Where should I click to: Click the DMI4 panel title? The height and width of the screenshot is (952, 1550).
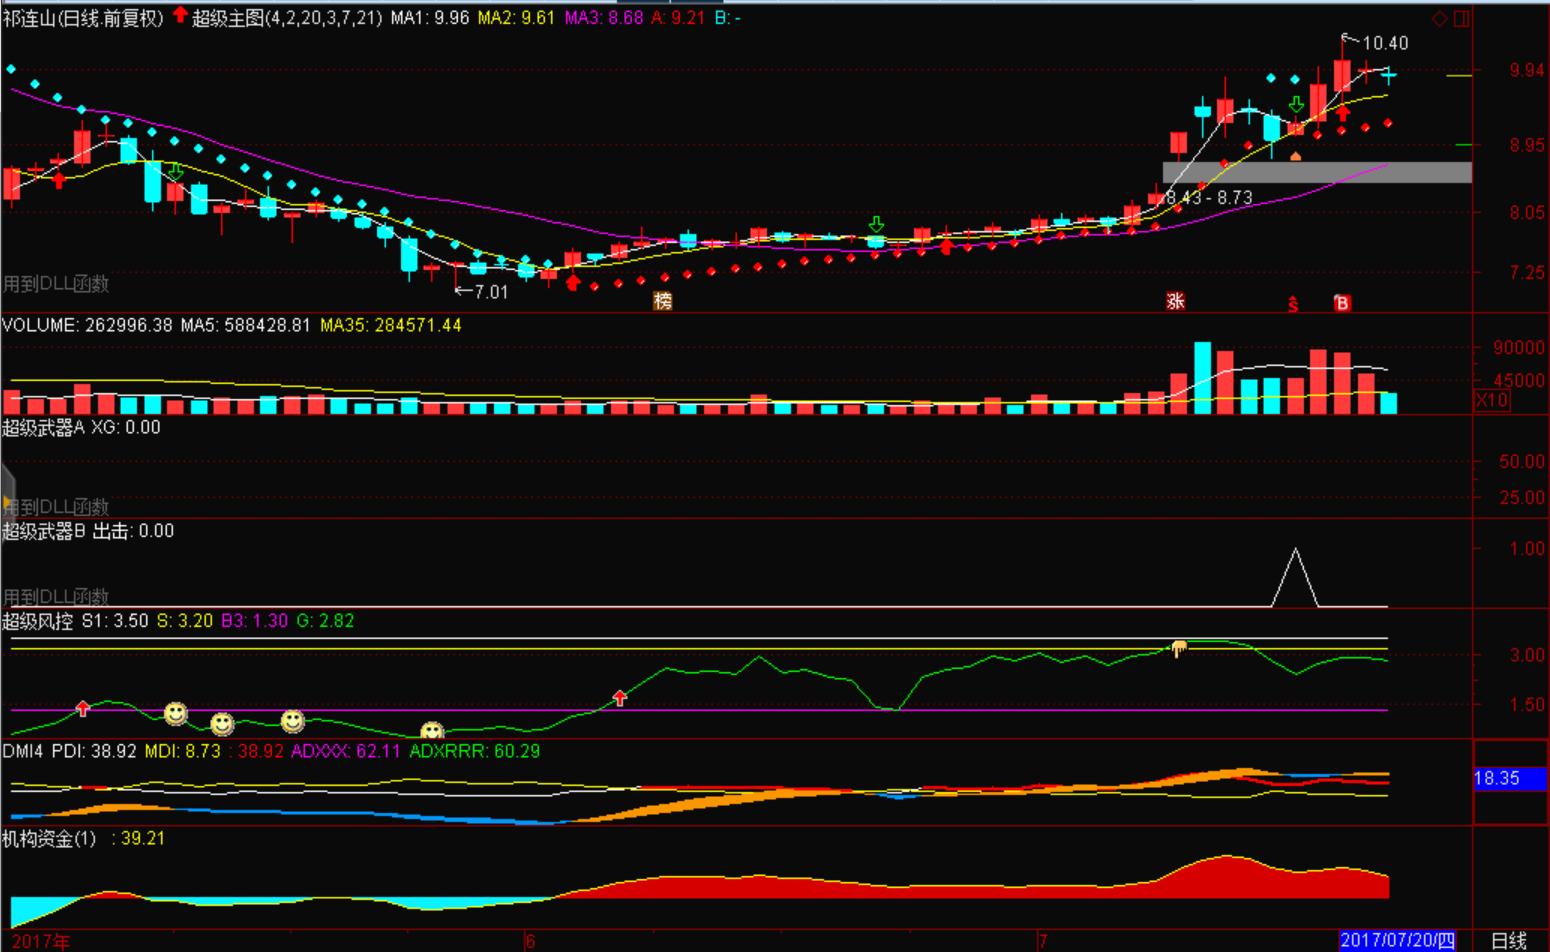(24, 751)
